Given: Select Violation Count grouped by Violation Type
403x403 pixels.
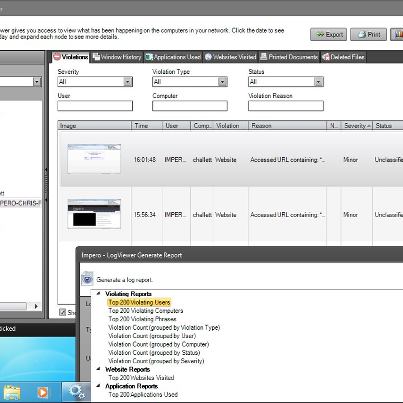Looking at the screenshot, I should point(164,327).
